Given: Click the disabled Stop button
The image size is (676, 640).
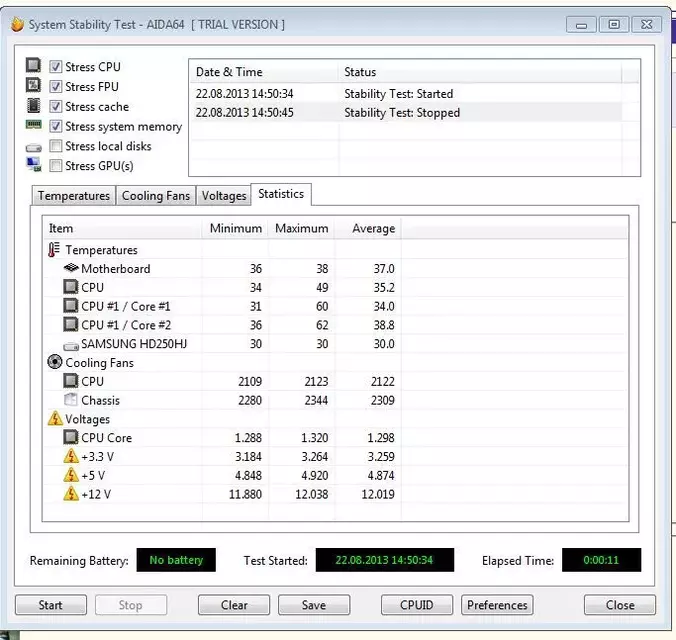Looking at the screenshot, I should tap(131, 605).
